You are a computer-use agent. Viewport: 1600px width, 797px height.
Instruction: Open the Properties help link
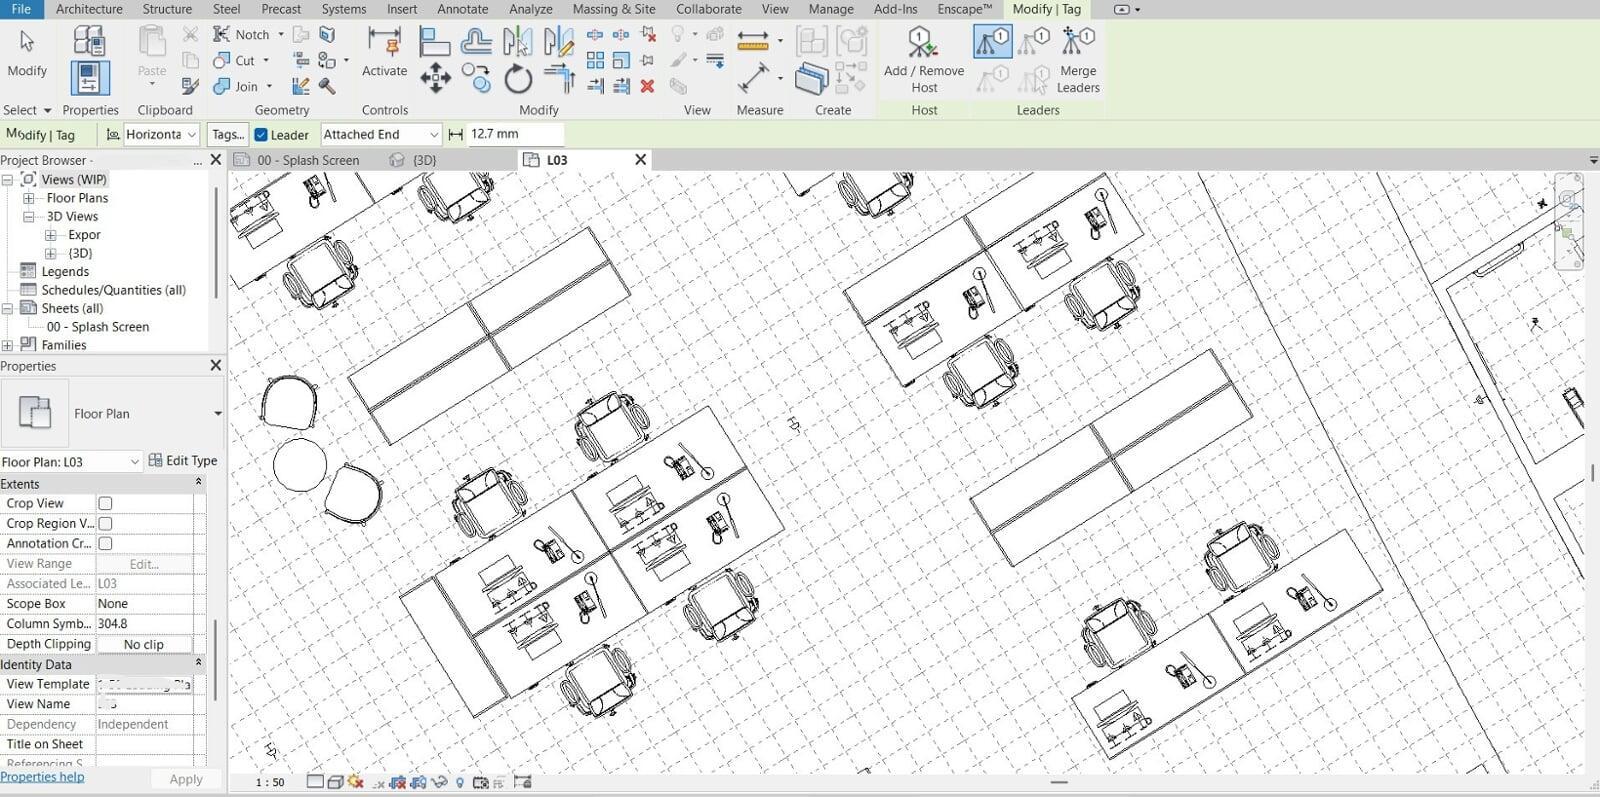click(x=42, y=777)
